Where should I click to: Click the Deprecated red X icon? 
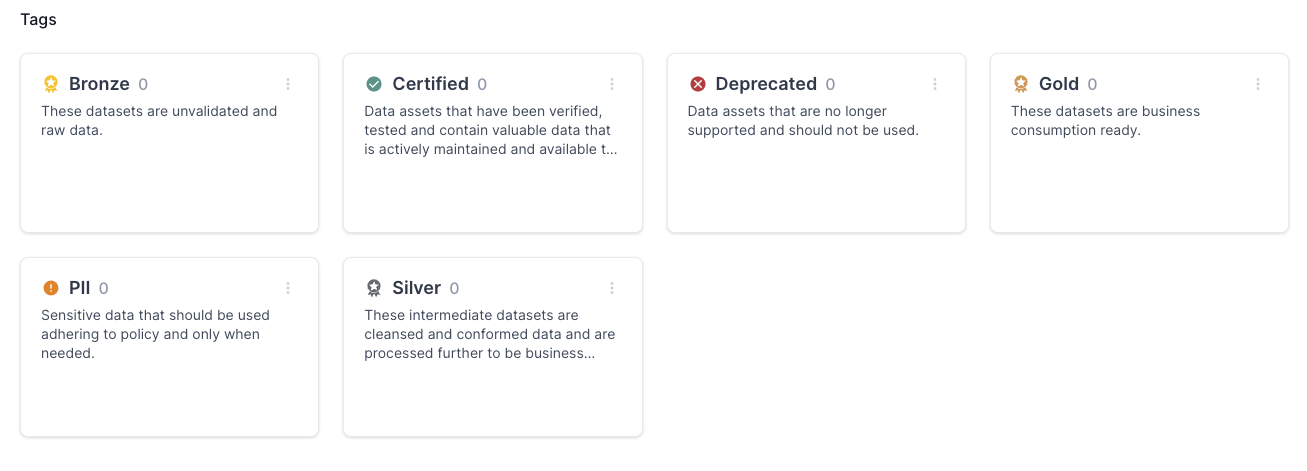pos(698,84)
